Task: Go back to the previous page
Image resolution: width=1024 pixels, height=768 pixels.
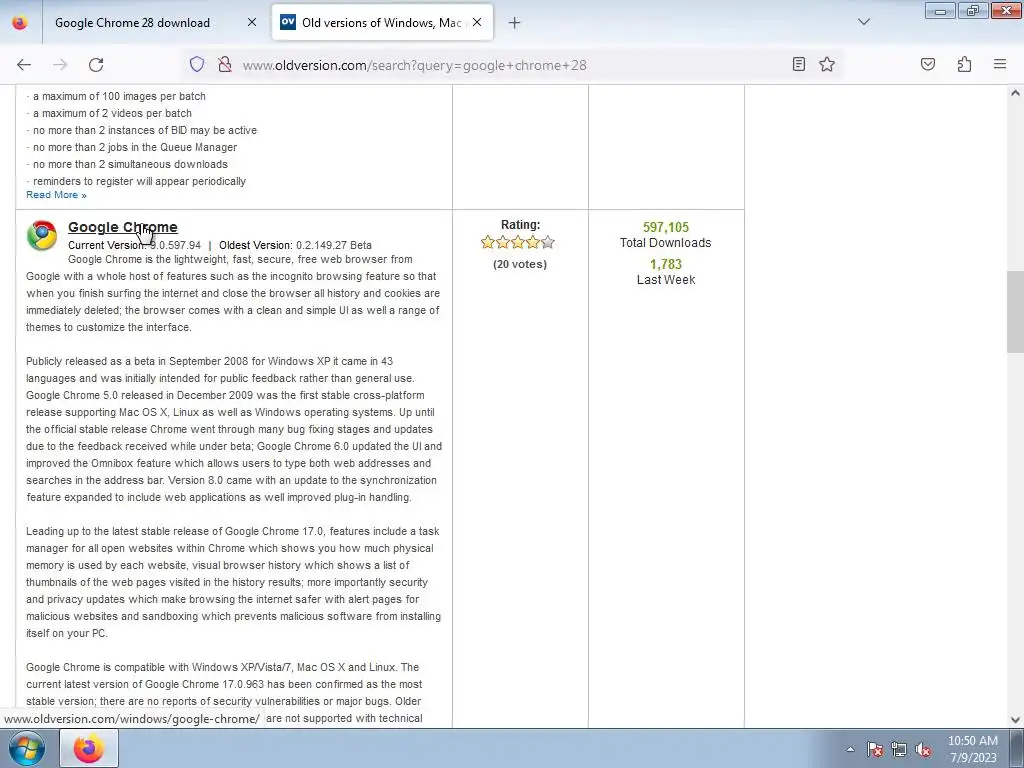Action: [x=24, y=65]
